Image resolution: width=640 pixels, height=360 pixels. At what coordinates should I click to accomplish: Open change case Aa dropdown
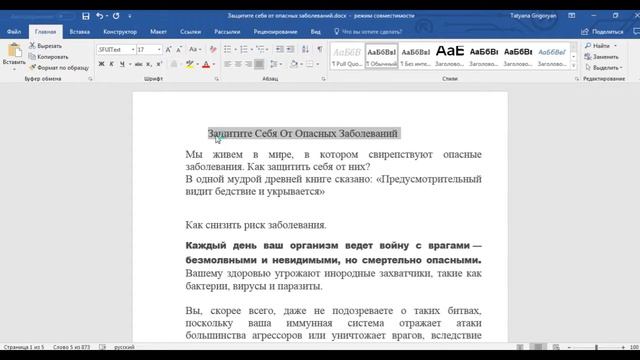coord(195,49)
